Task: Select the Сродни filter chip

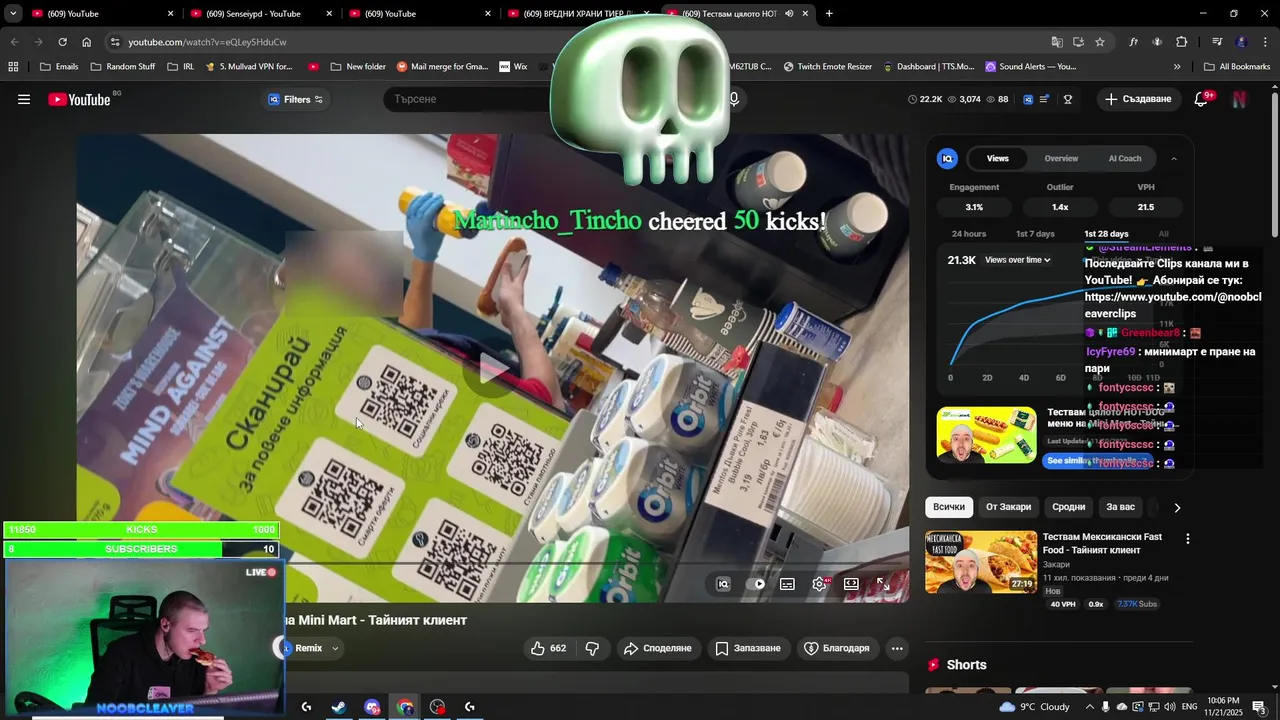Action: [1068, 507]
